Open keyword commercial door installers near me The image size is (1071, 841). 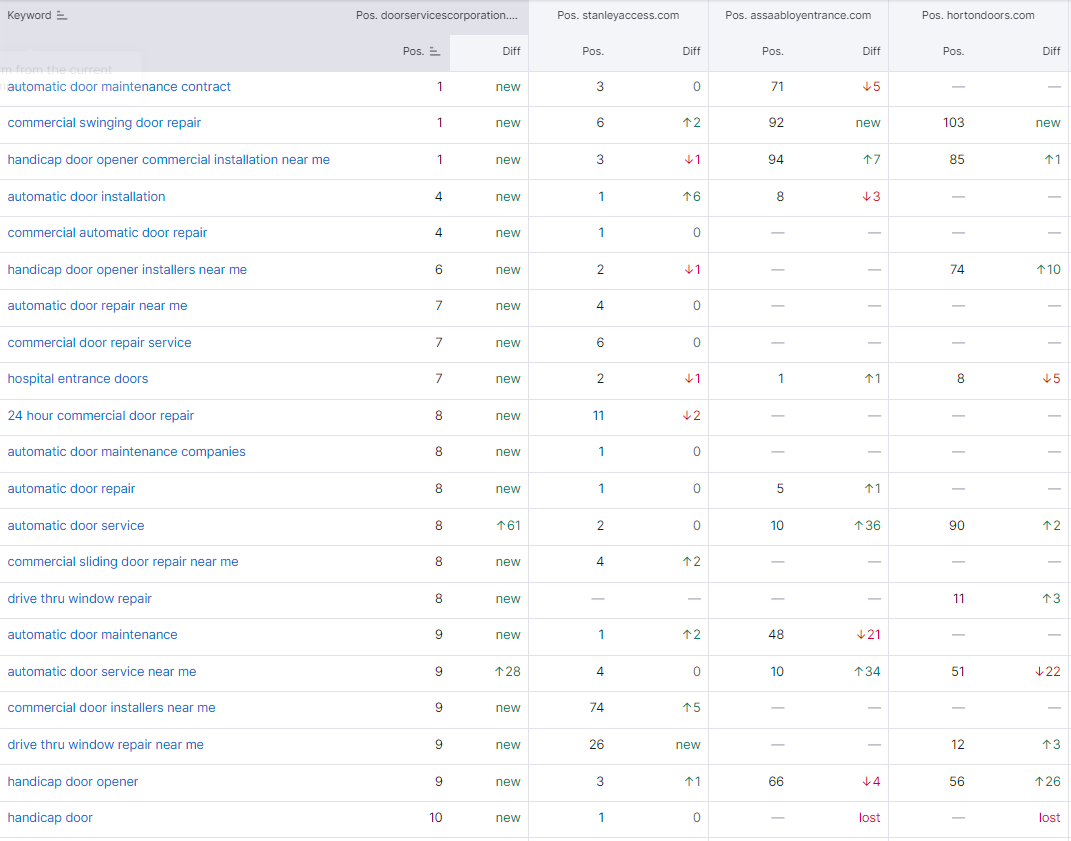(111, 708)
